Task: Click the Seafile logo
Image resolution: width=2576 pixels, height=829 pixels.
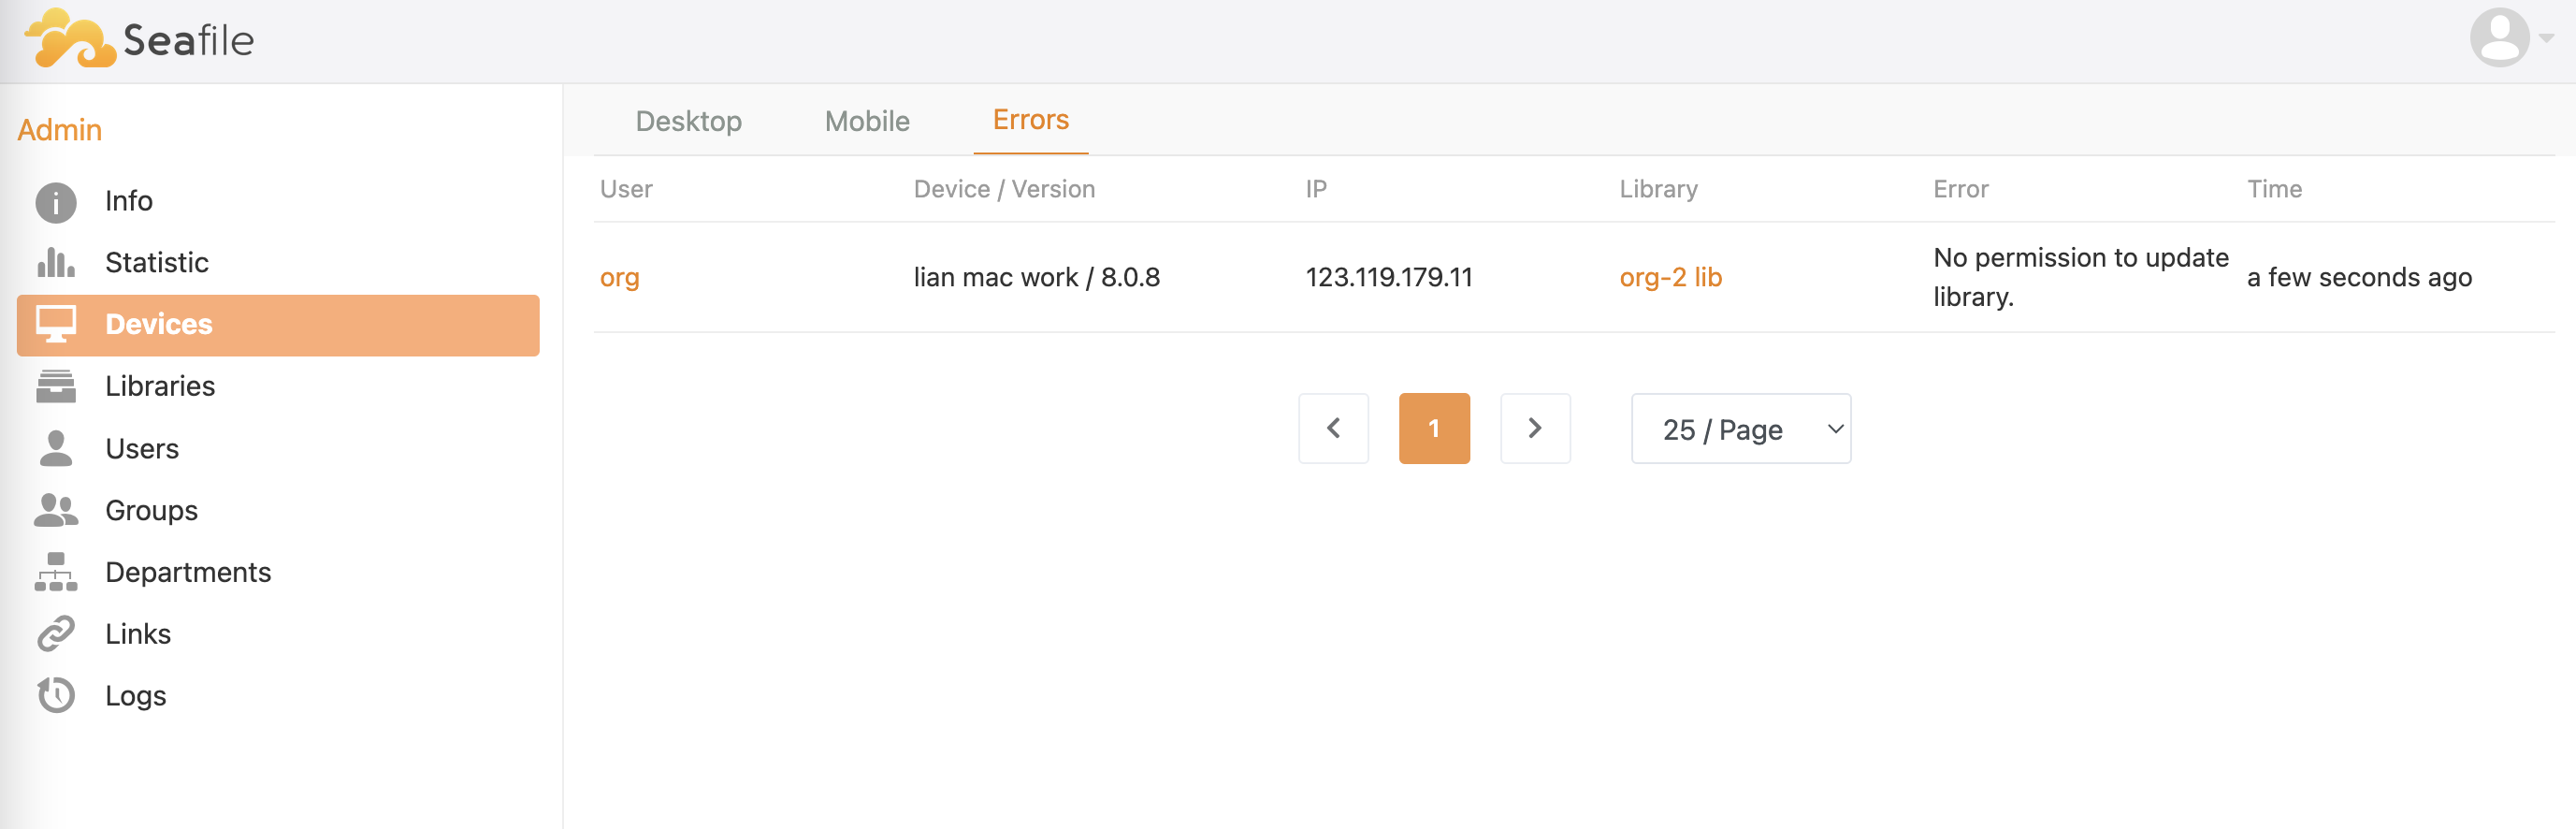Action: coord(139,40)
